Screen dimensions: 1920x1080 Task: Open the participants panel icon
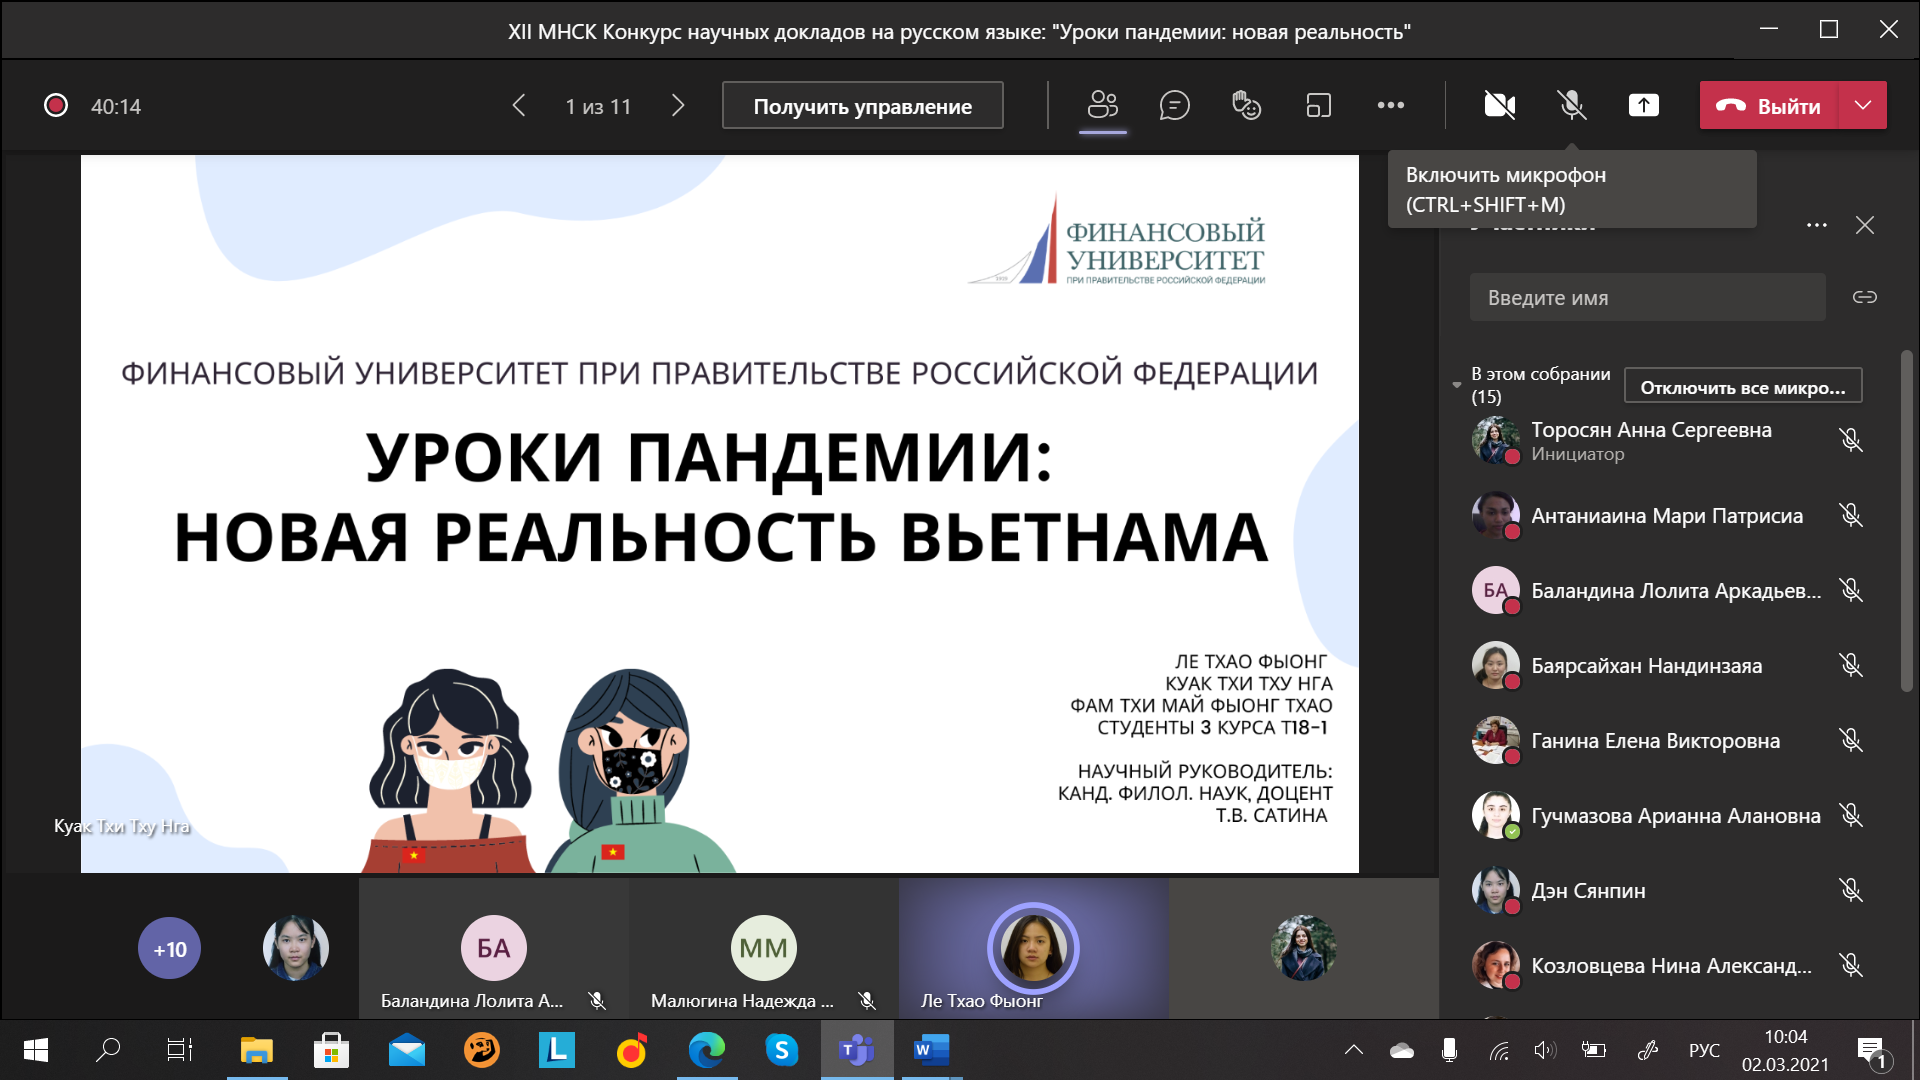pyautogui.click(x=1103, y=105)
